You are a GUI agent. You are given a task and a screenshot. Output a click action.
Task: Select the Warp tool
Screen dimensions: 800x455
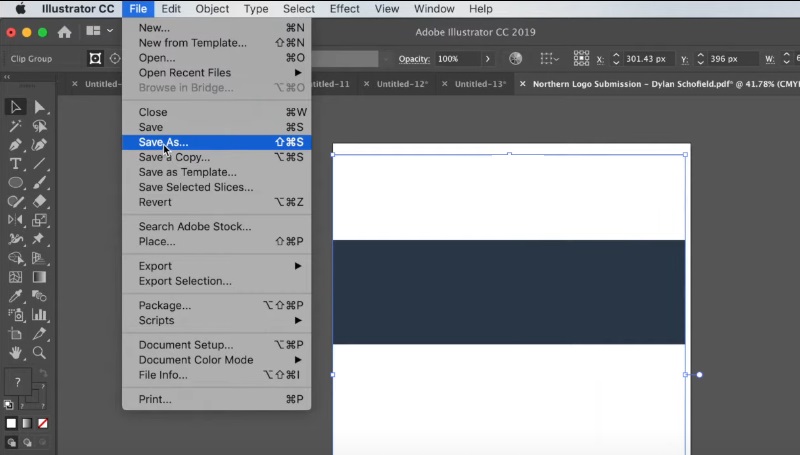tap(15, 239)
